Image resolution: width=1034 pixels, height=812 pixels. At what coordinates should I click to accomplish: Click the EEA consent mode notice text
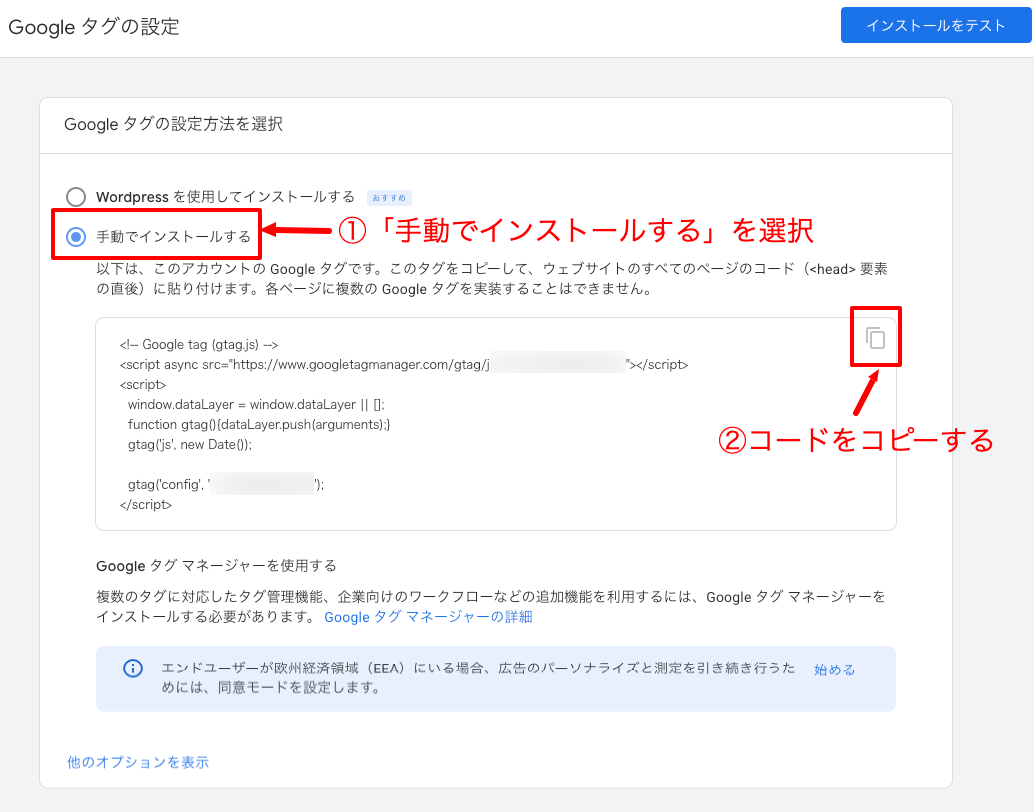point(479,677)
